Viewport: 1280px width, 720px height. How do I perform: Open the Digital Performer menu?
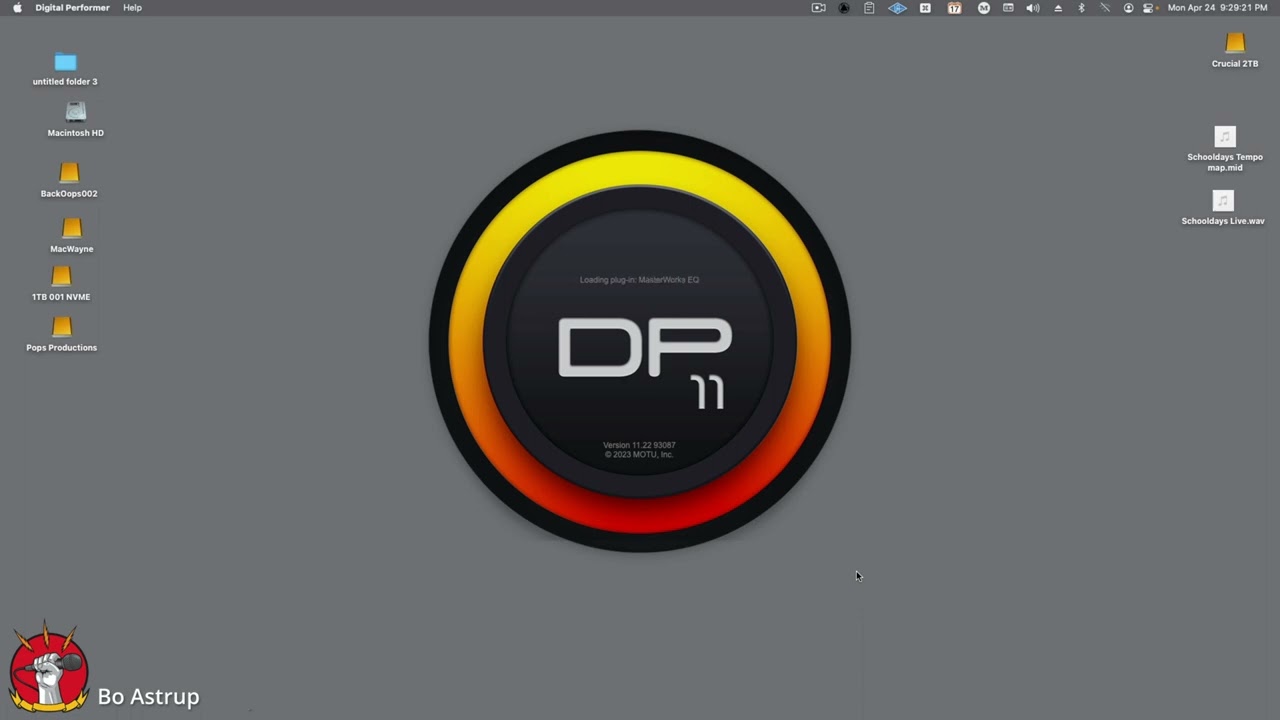[x=73, y=8]
